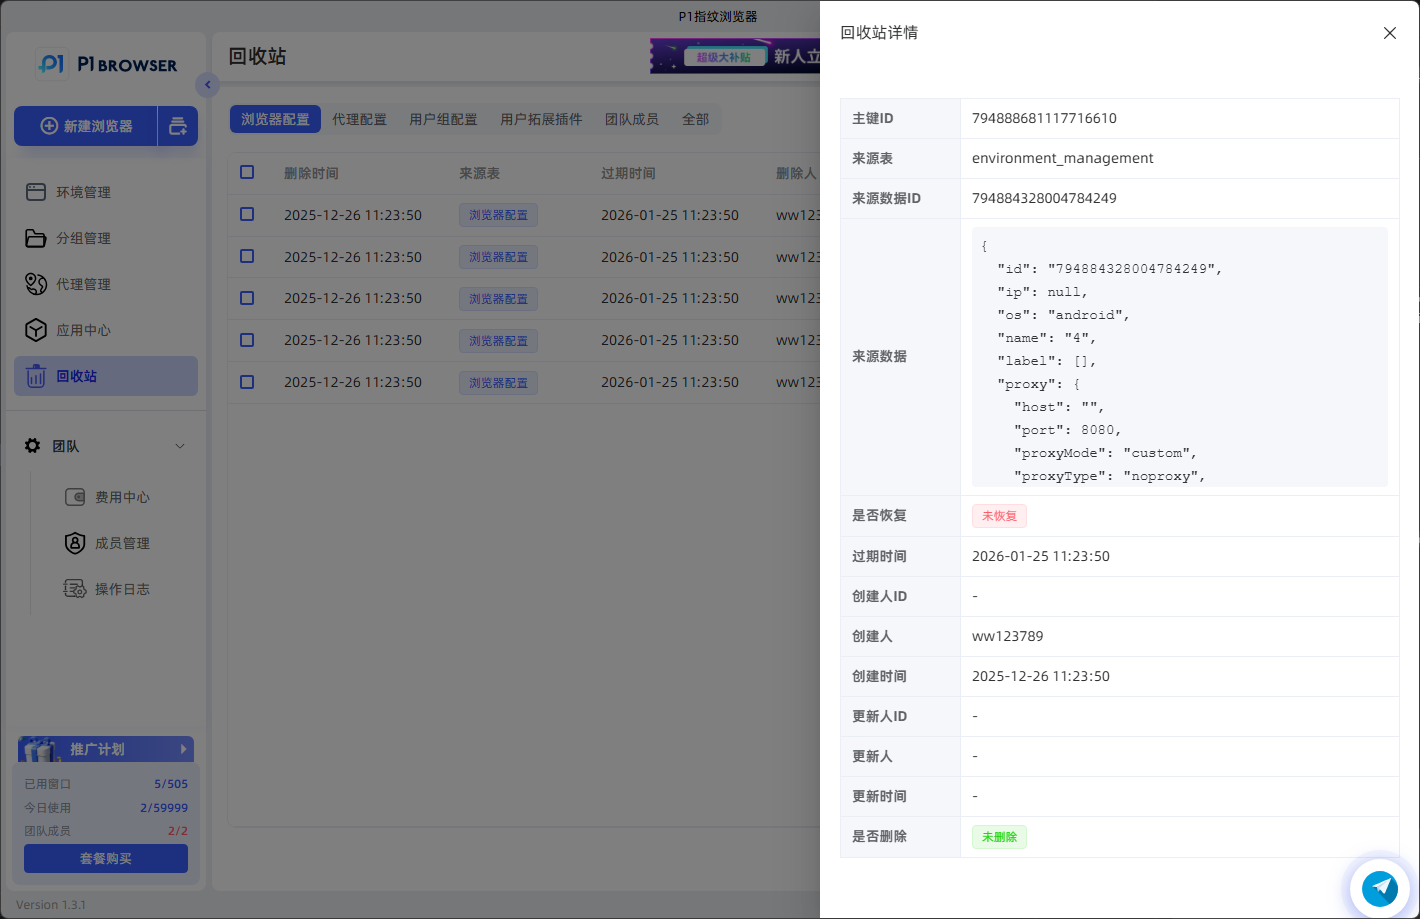Image resolution: width=1420 pixels, height=919 pixels.
Task: Collapse the 团队 section chevron
Action: [180, 446]
